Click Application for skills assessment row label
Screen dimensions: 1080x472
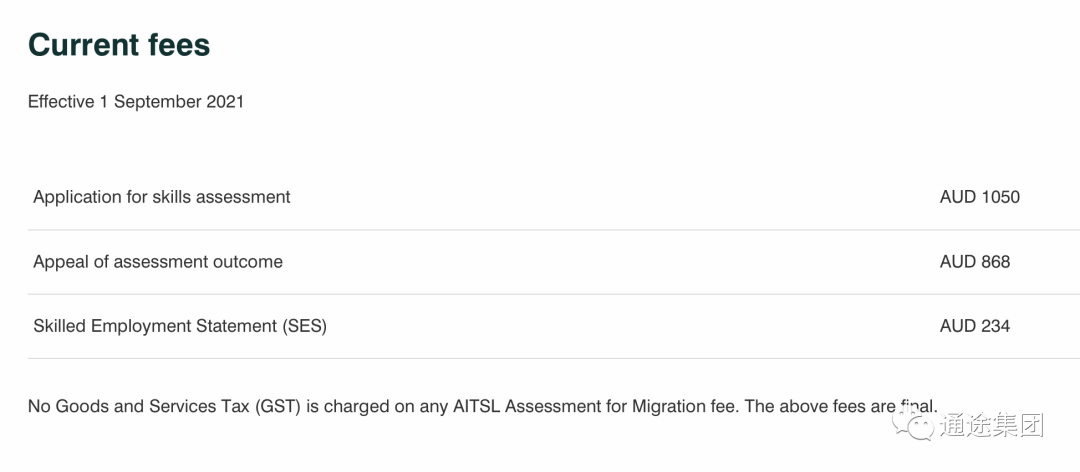(162, 197)
